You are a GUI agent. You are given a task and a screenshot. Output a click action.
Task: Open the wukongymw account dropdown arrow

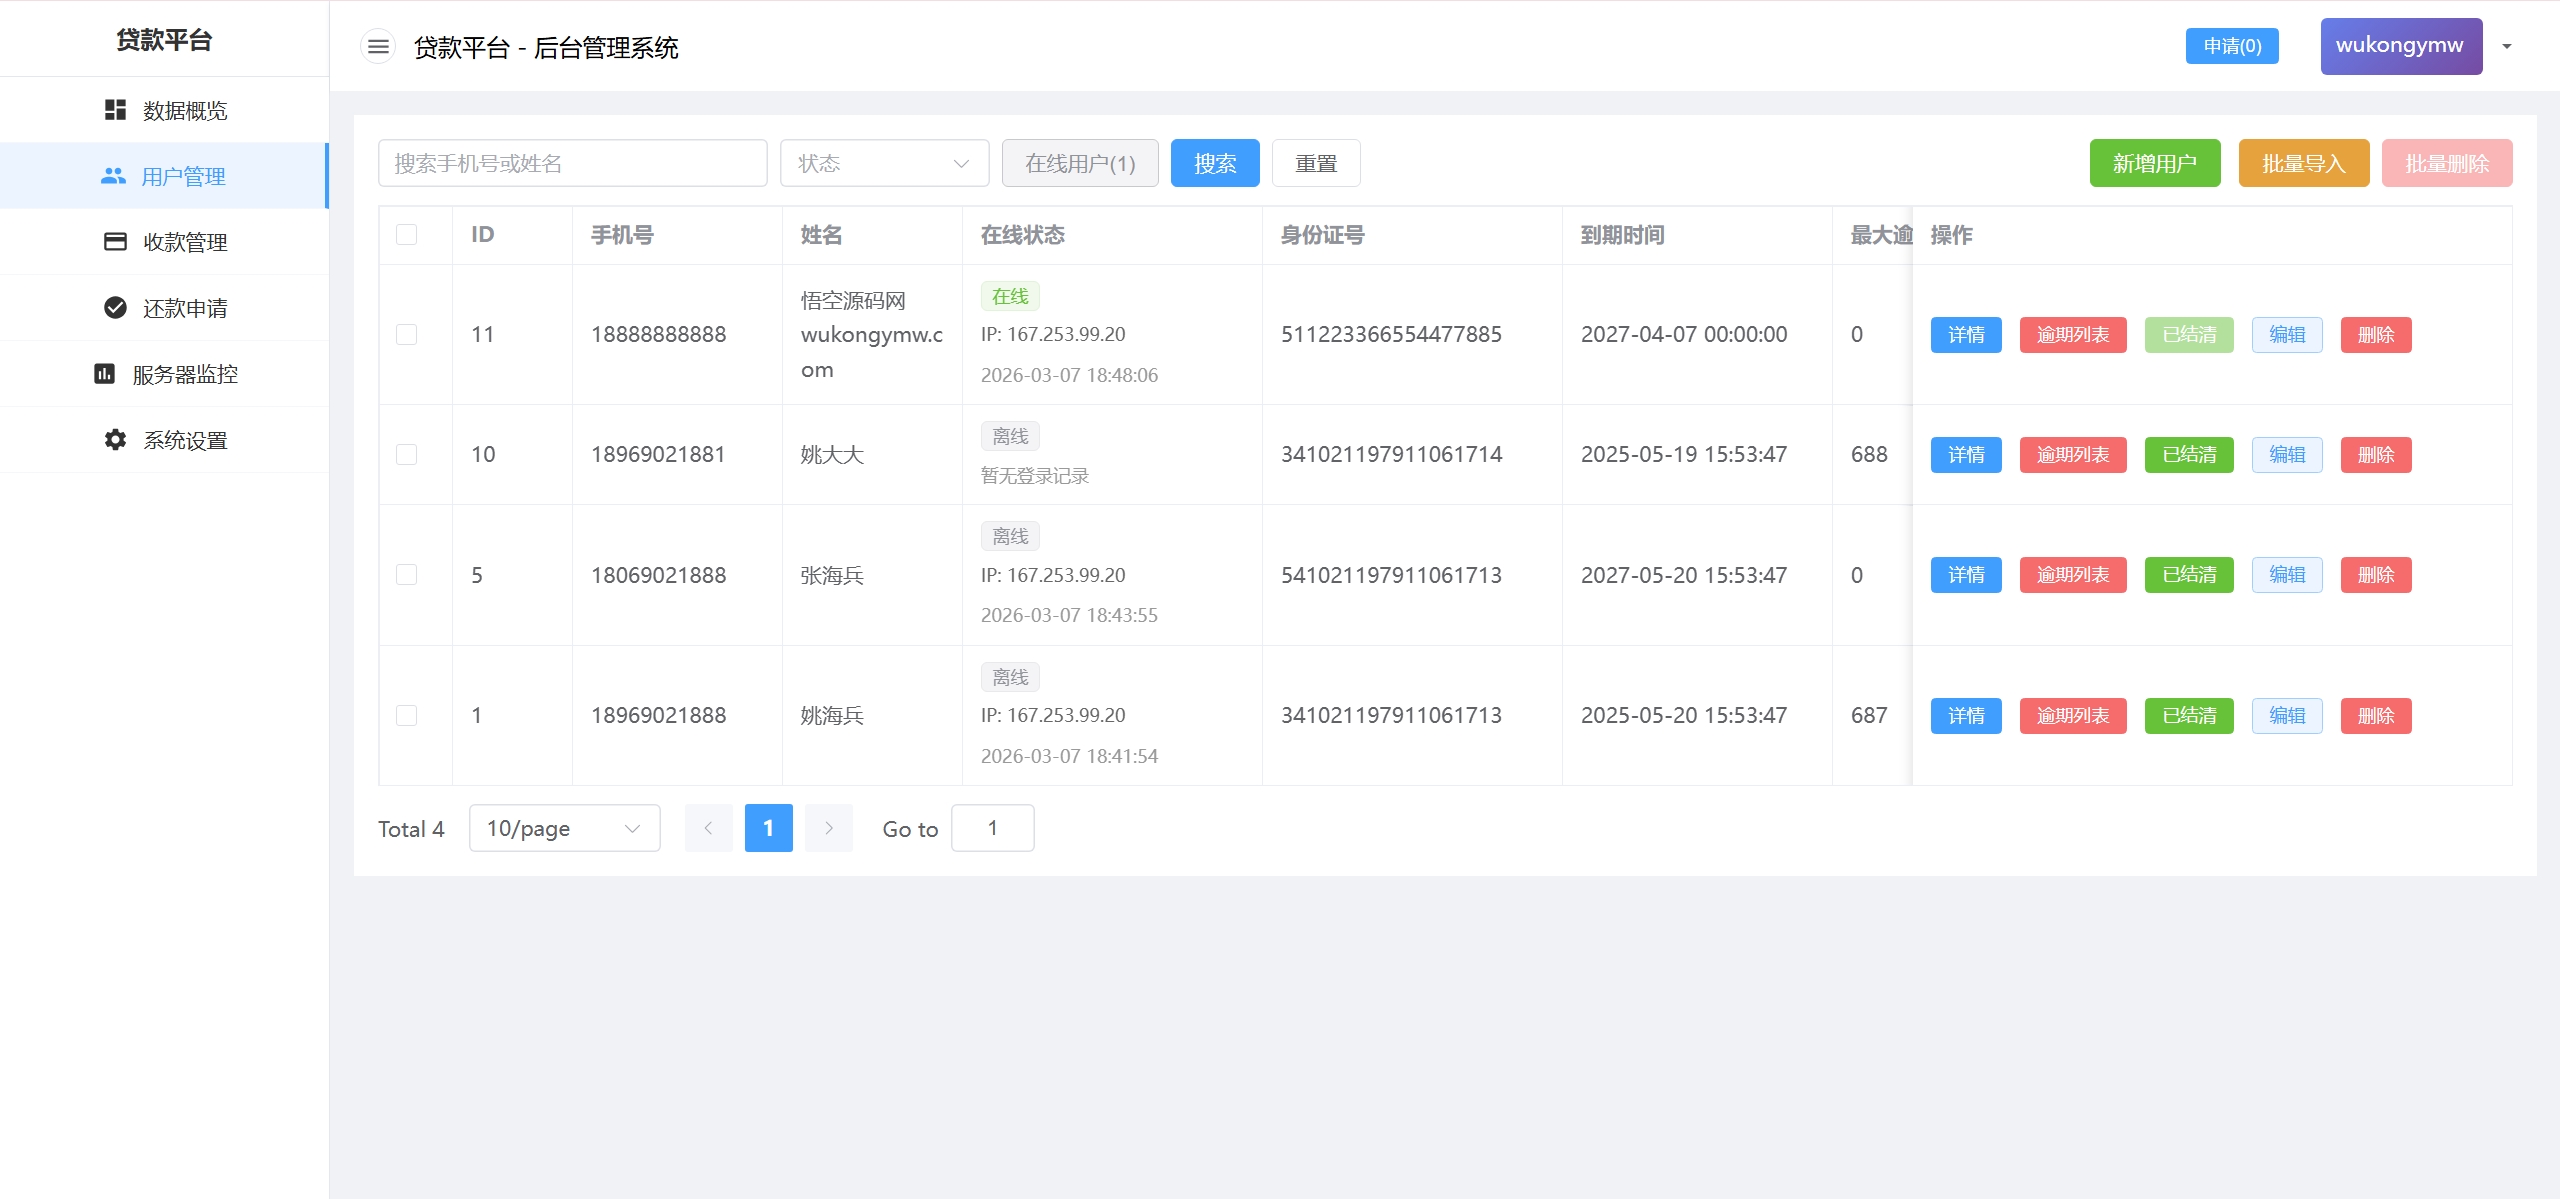click(2507, 47)
